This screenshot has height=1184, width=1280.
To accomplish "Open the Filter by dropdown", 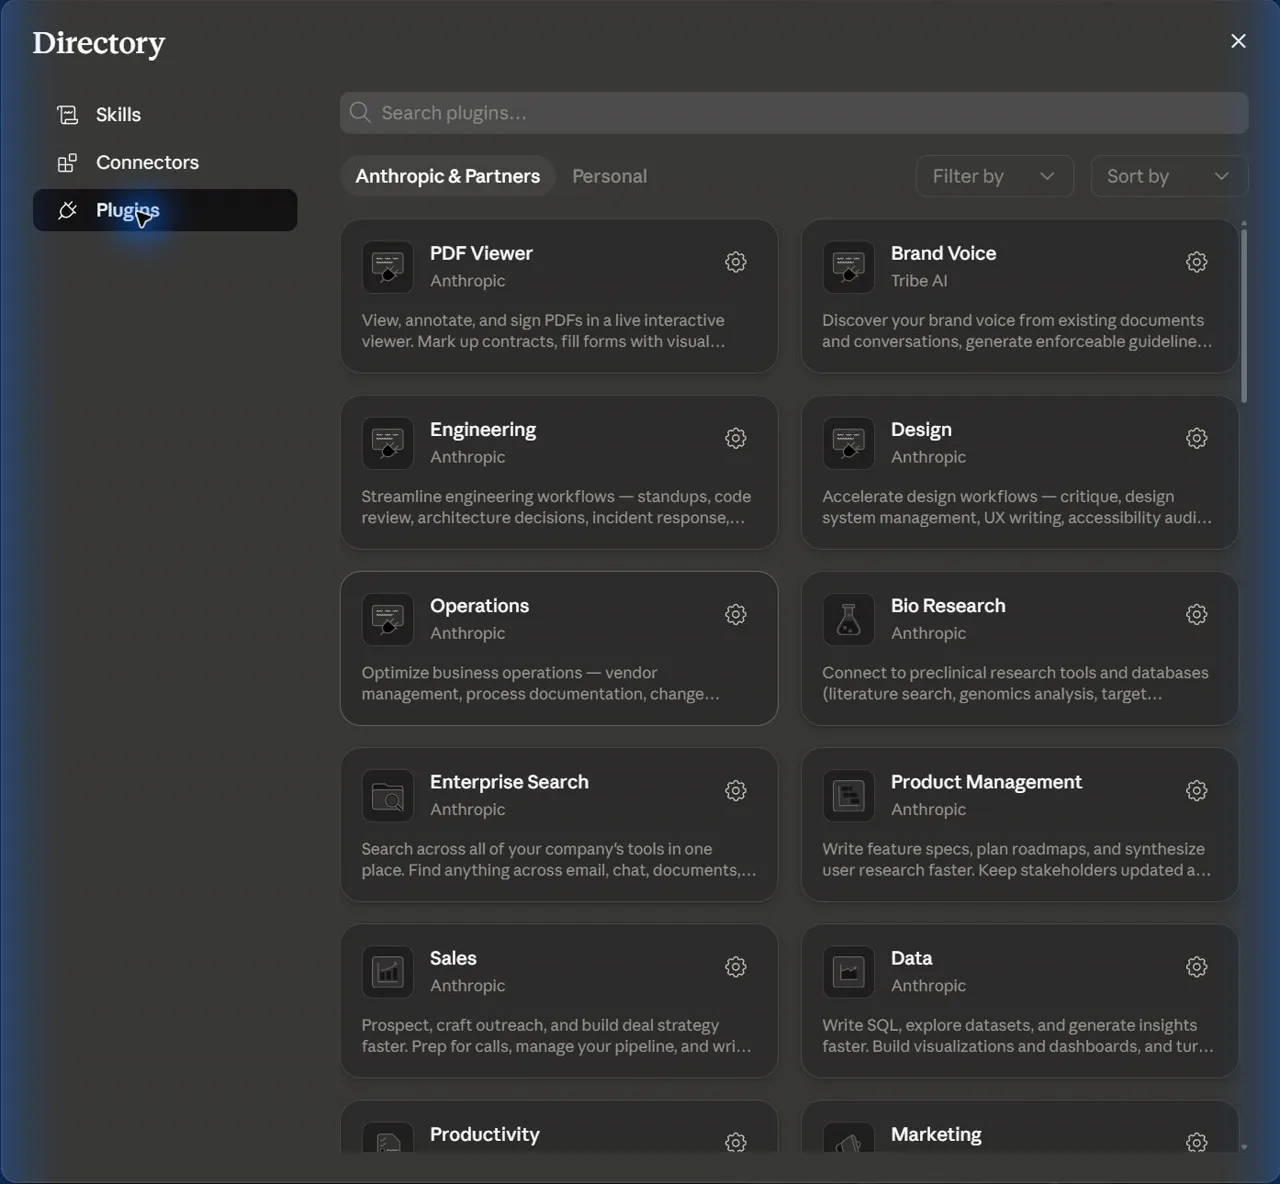I will [995, 176].
